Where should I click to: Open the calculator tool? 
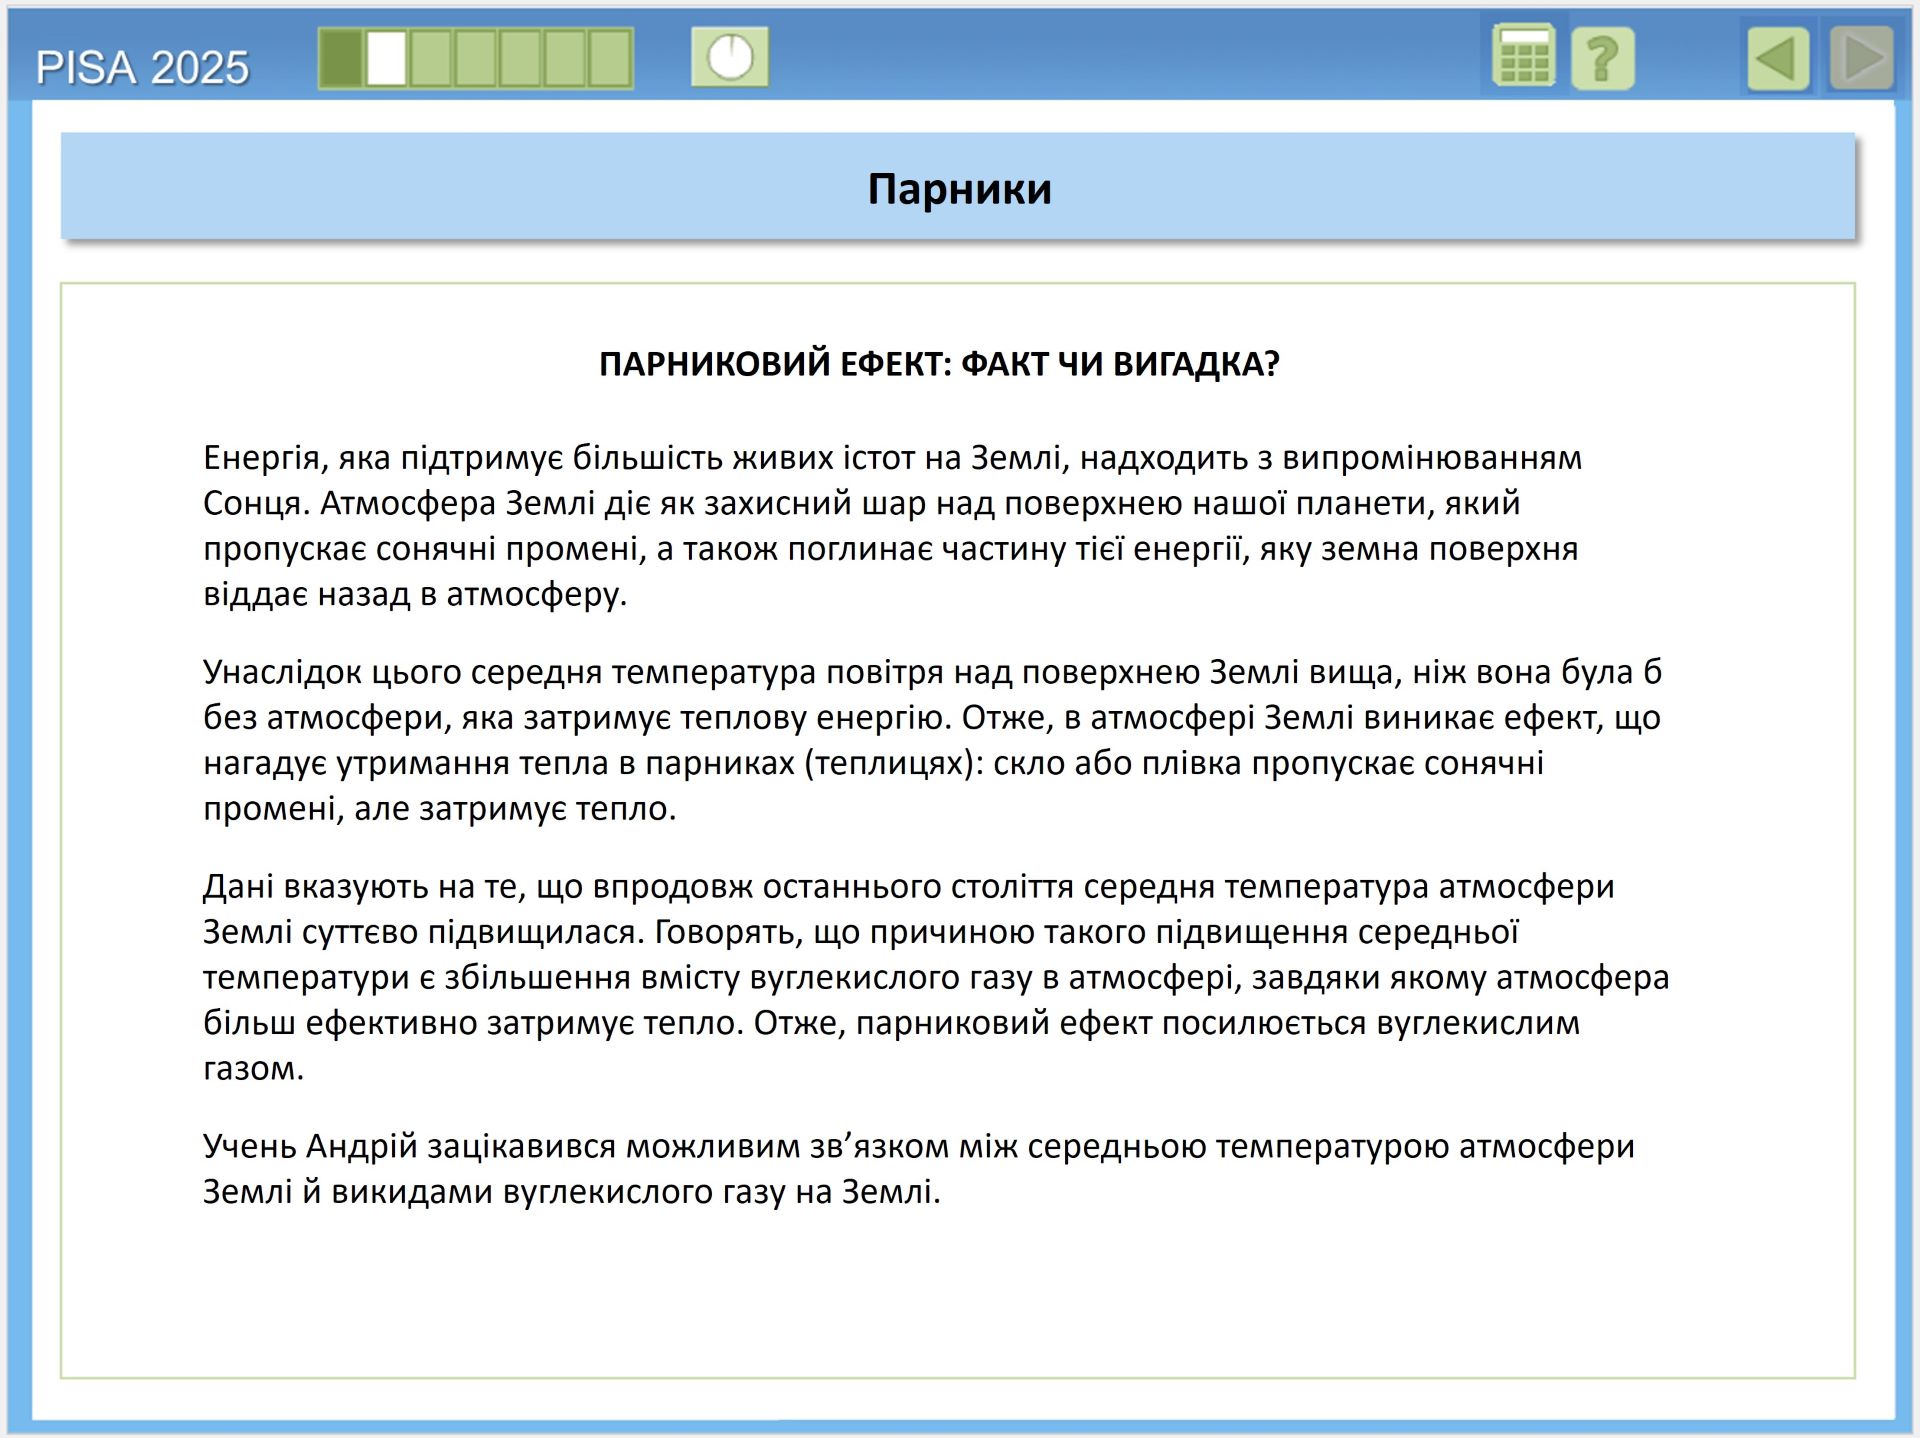click(x=1523, y=57)
